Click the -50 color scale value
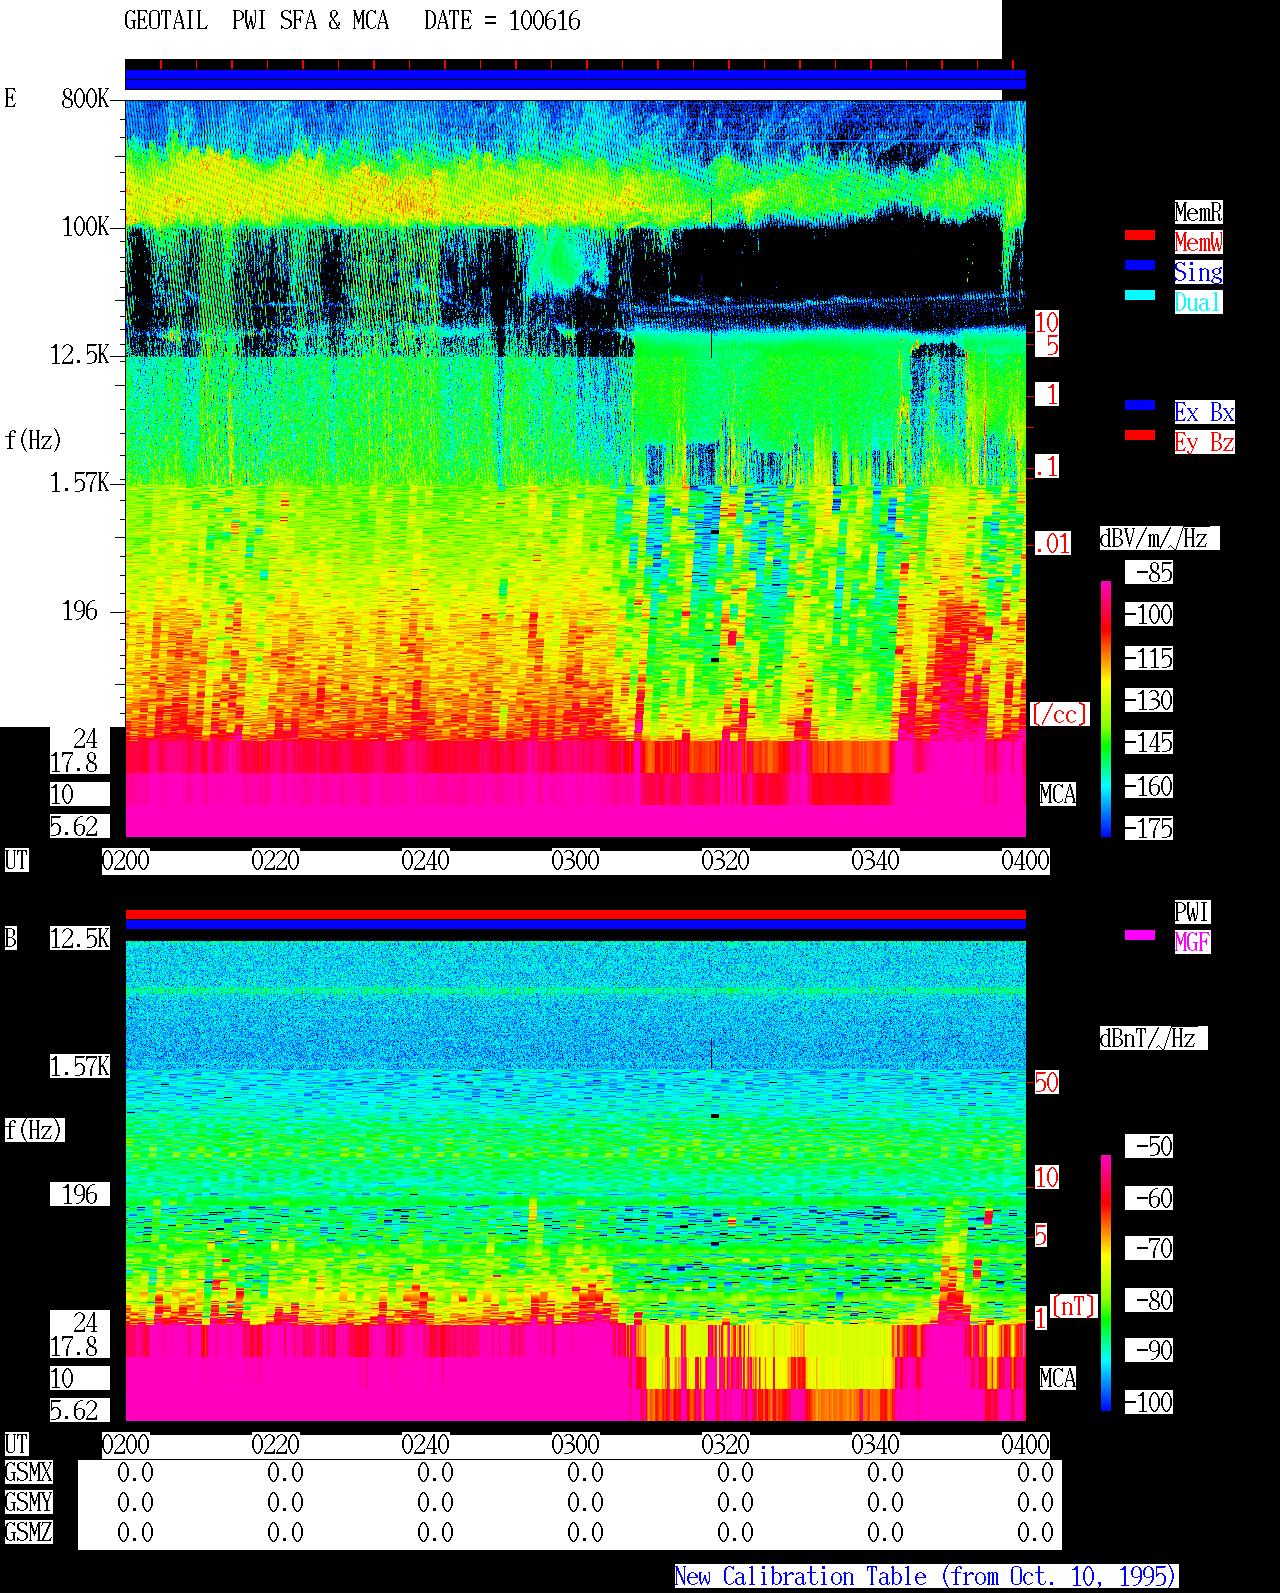Image resolution: width=1280 pixels, height=1593 pixels. [1149, 1147]
